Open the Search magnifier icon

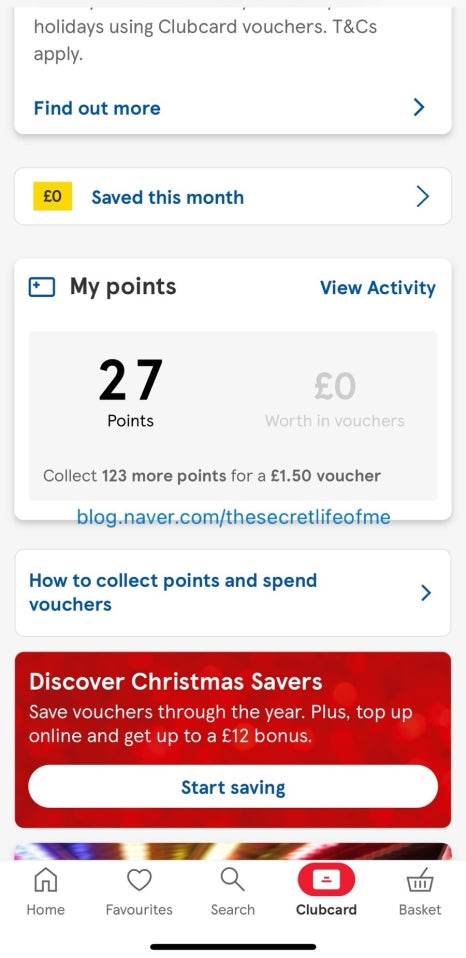click(232, 880)
